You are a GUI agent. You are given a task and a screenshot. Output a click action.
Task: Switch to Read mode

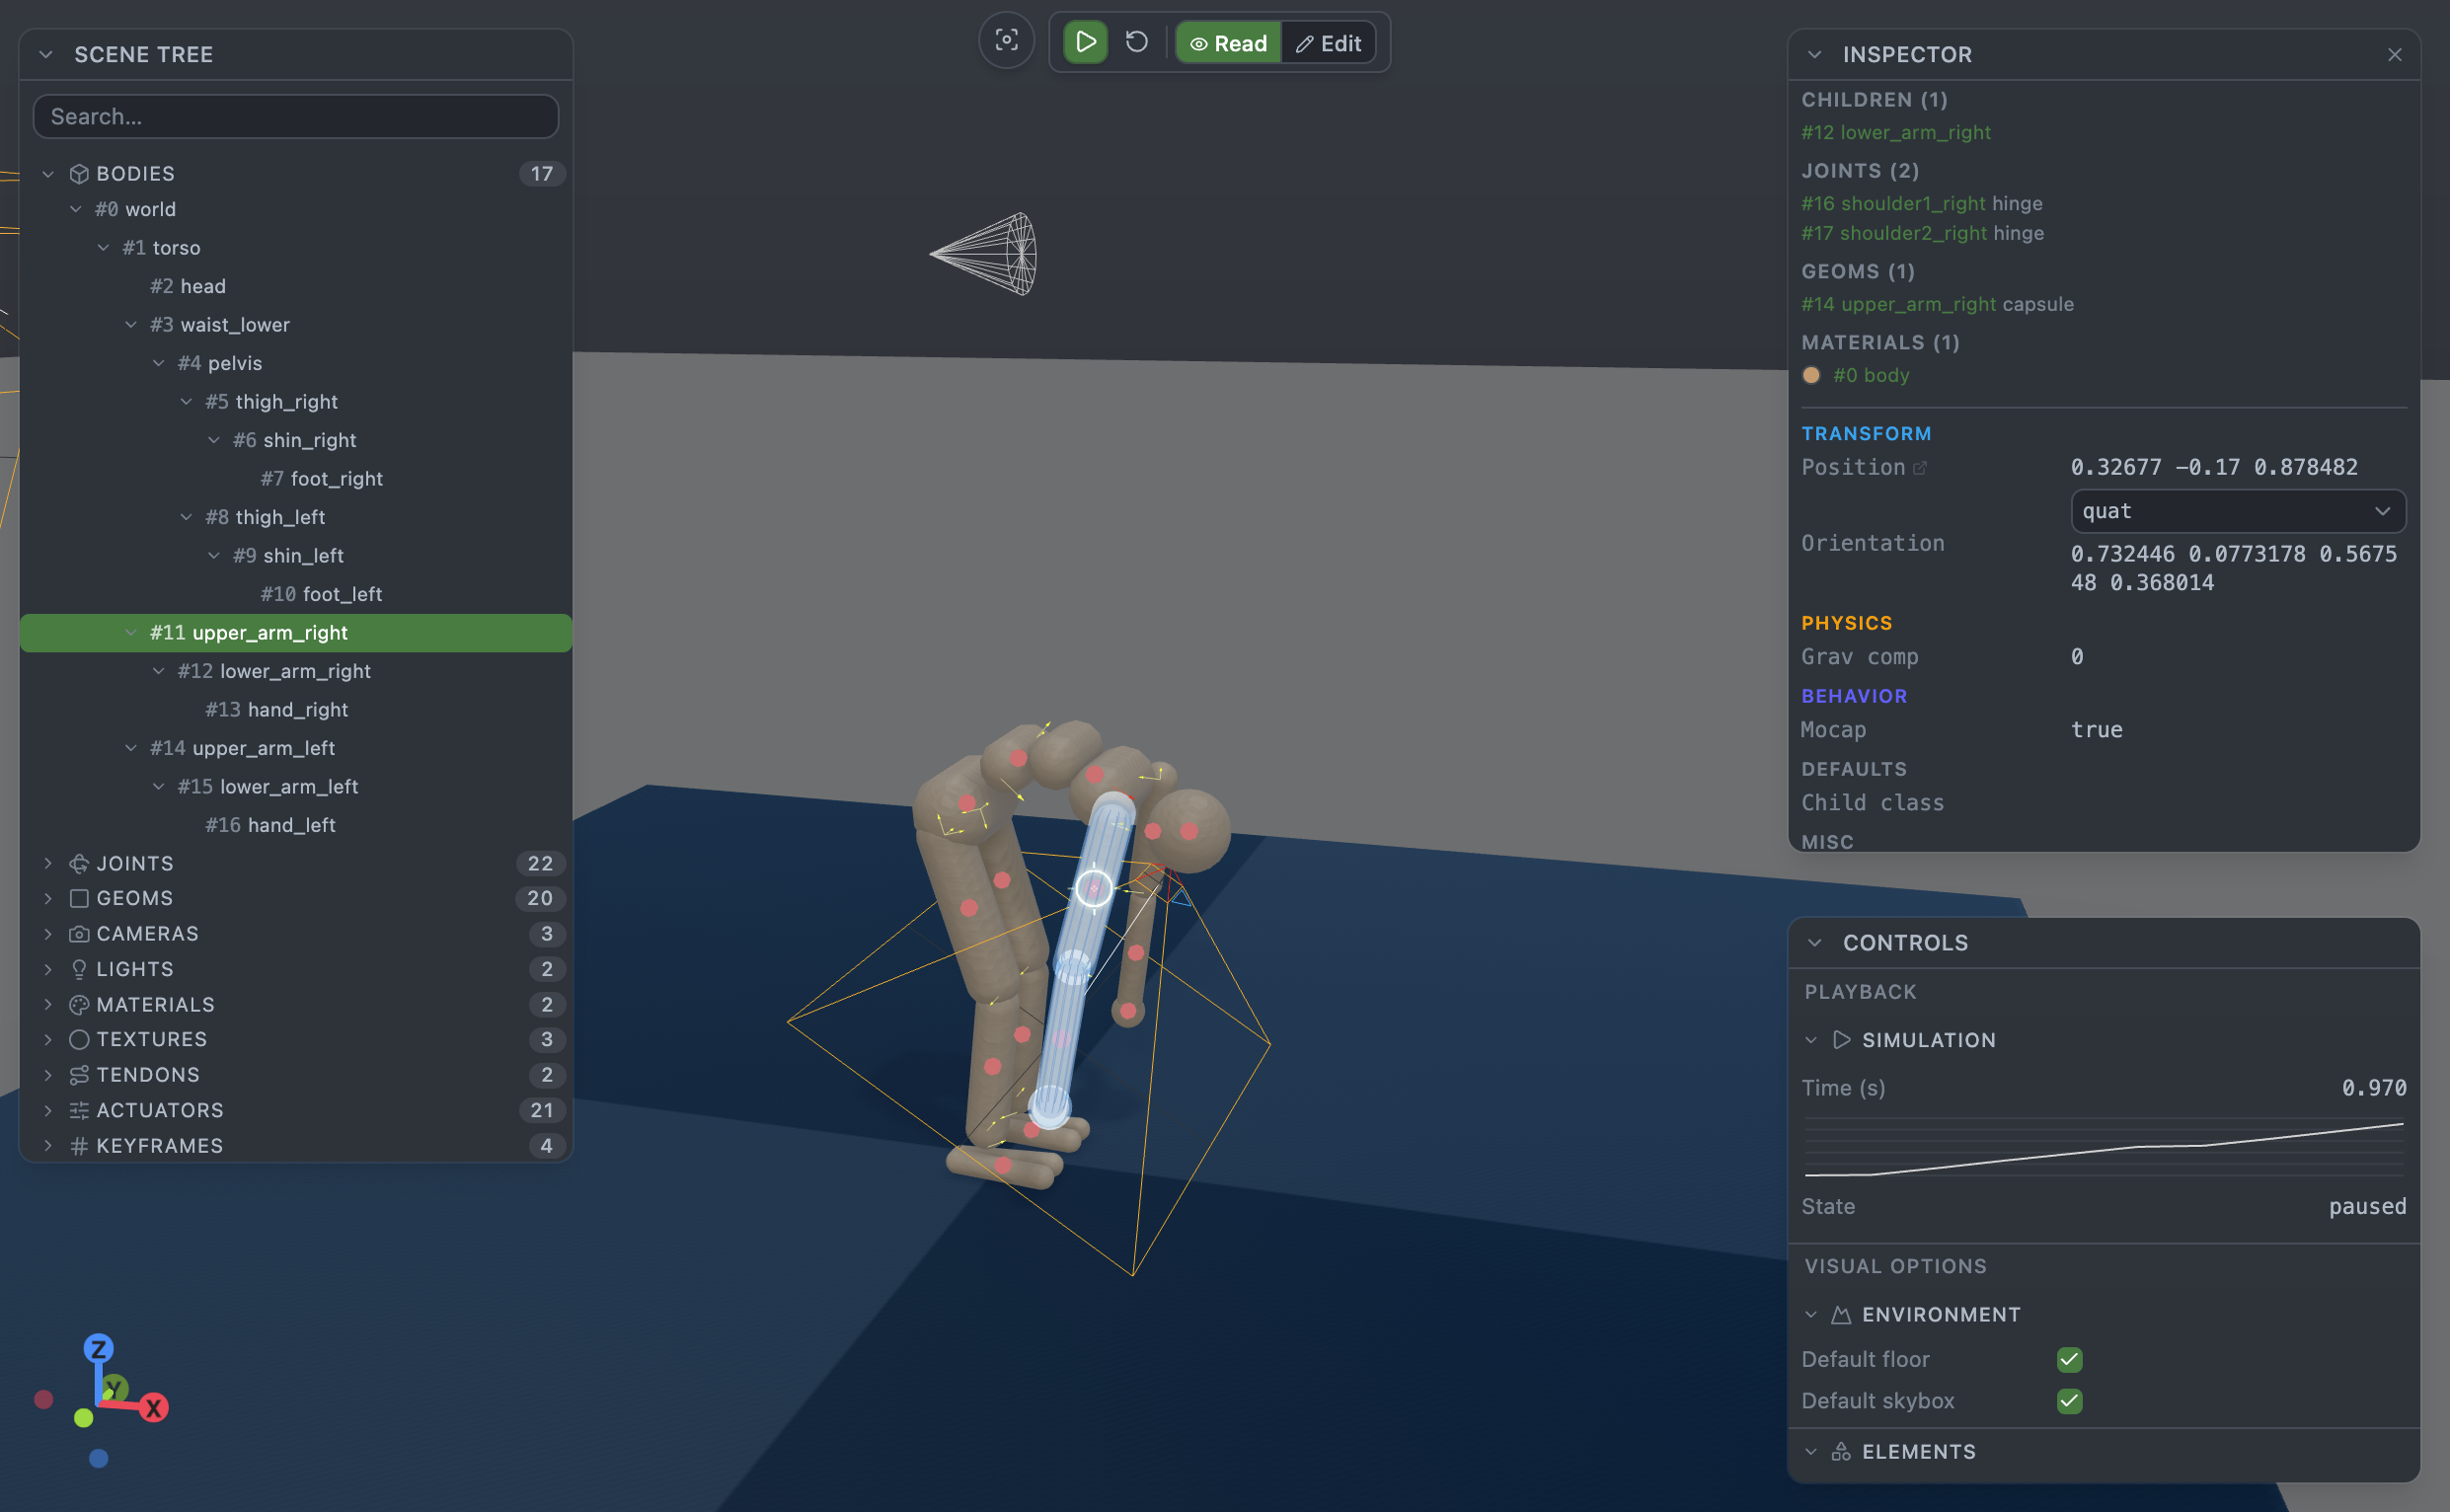click(x=1228, y=43)
